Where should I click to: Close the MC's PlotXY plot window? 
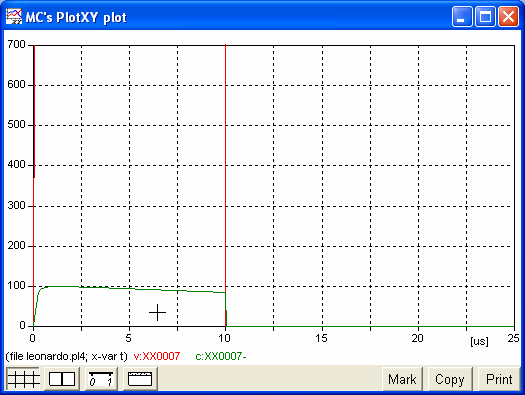coord(508,16)
